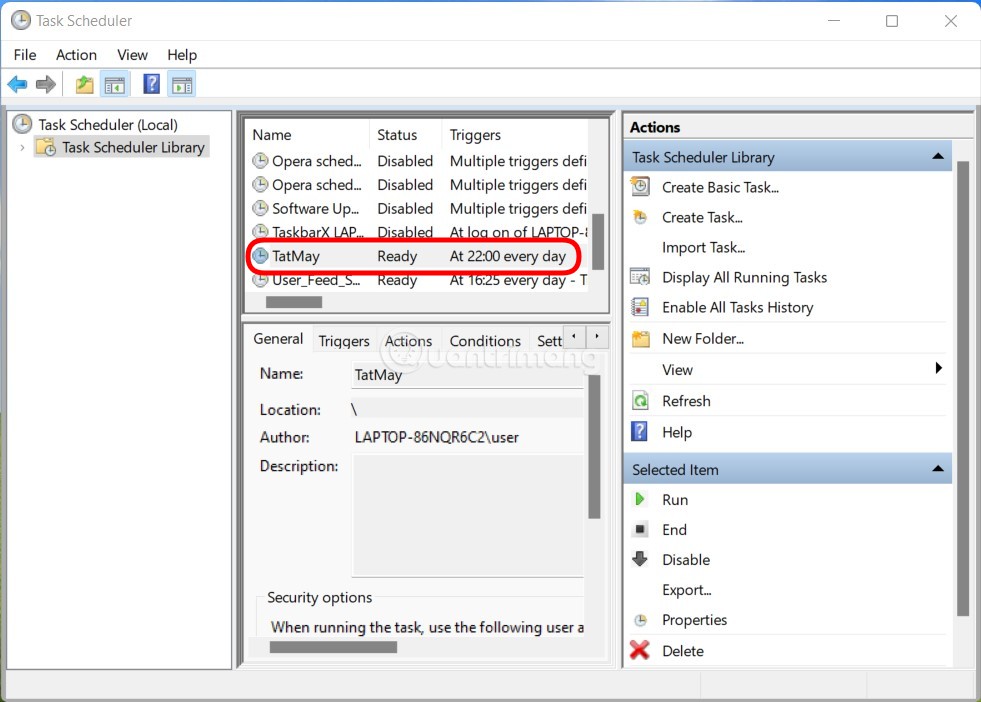Click the Task Scheduler title bar icon
This screenshot has height=702, width=981.
click(x=21, y=20)
